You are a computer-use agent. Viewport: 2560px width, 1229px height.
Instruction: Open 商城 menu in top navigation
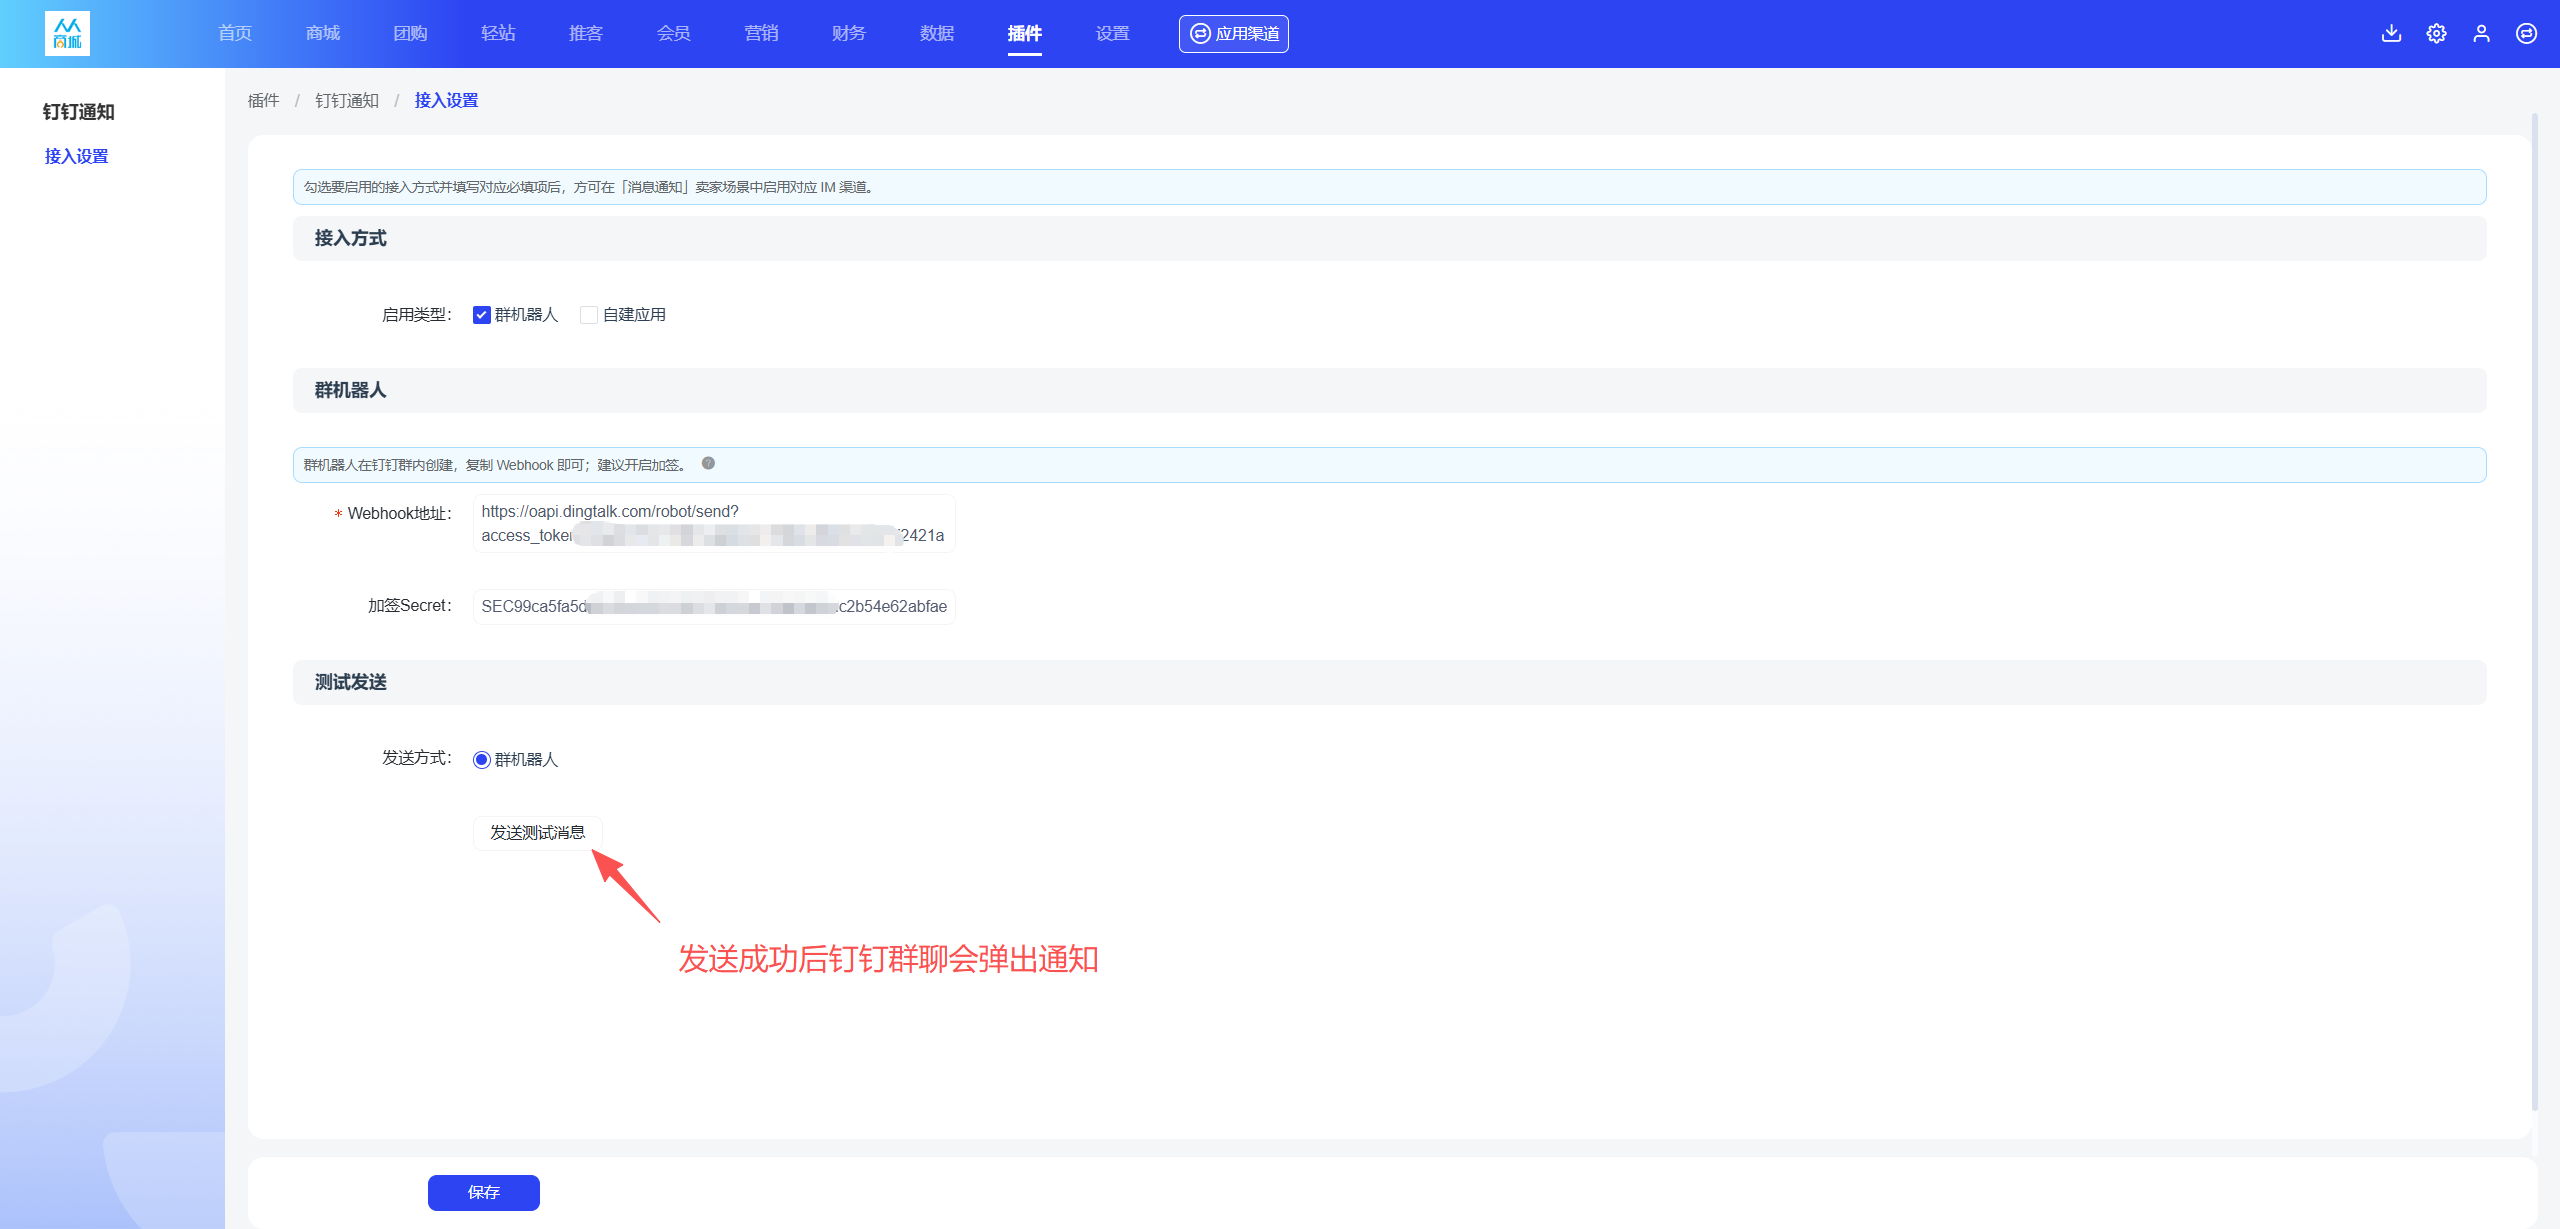[x=323, y=33]
